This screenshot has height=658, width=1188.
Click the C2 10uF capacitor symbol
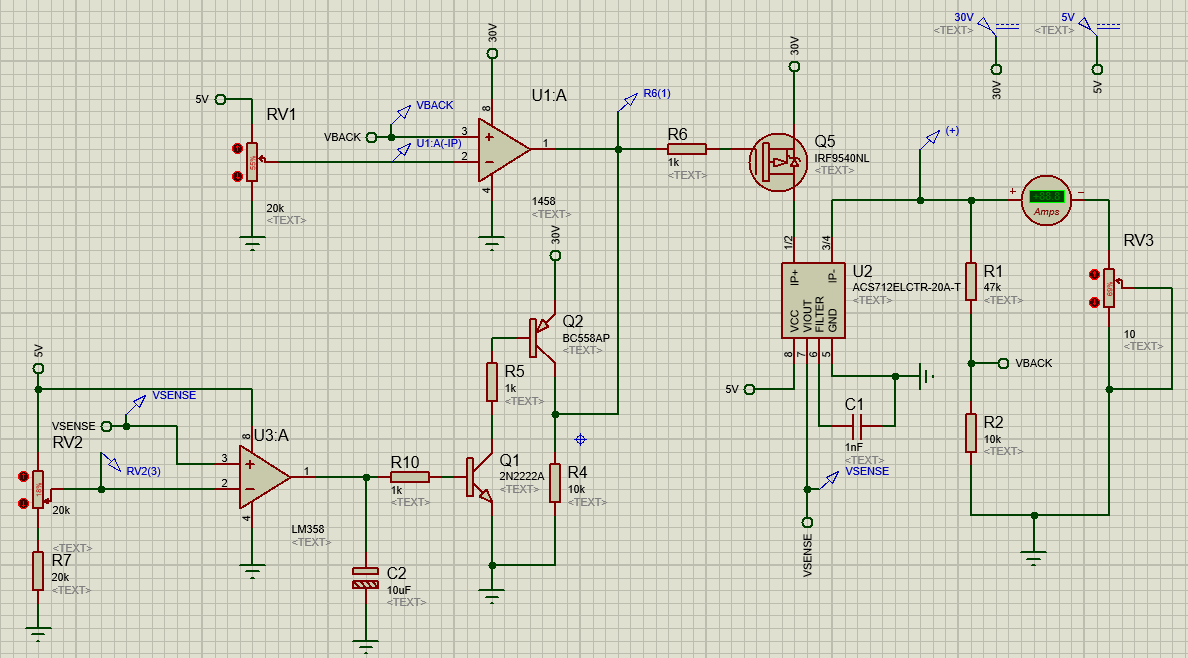[366, 577]
